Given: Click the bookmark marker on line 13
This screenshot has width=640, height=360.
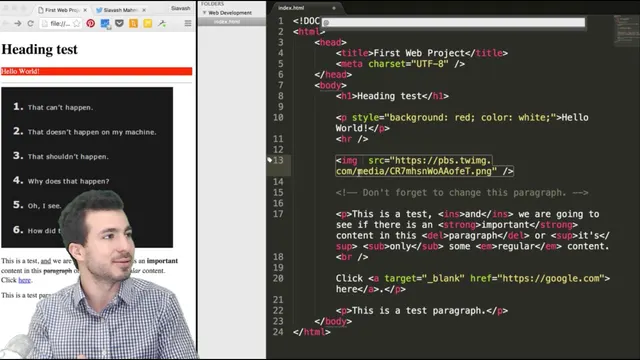Looking at the screenshot, I should [269, 160].
